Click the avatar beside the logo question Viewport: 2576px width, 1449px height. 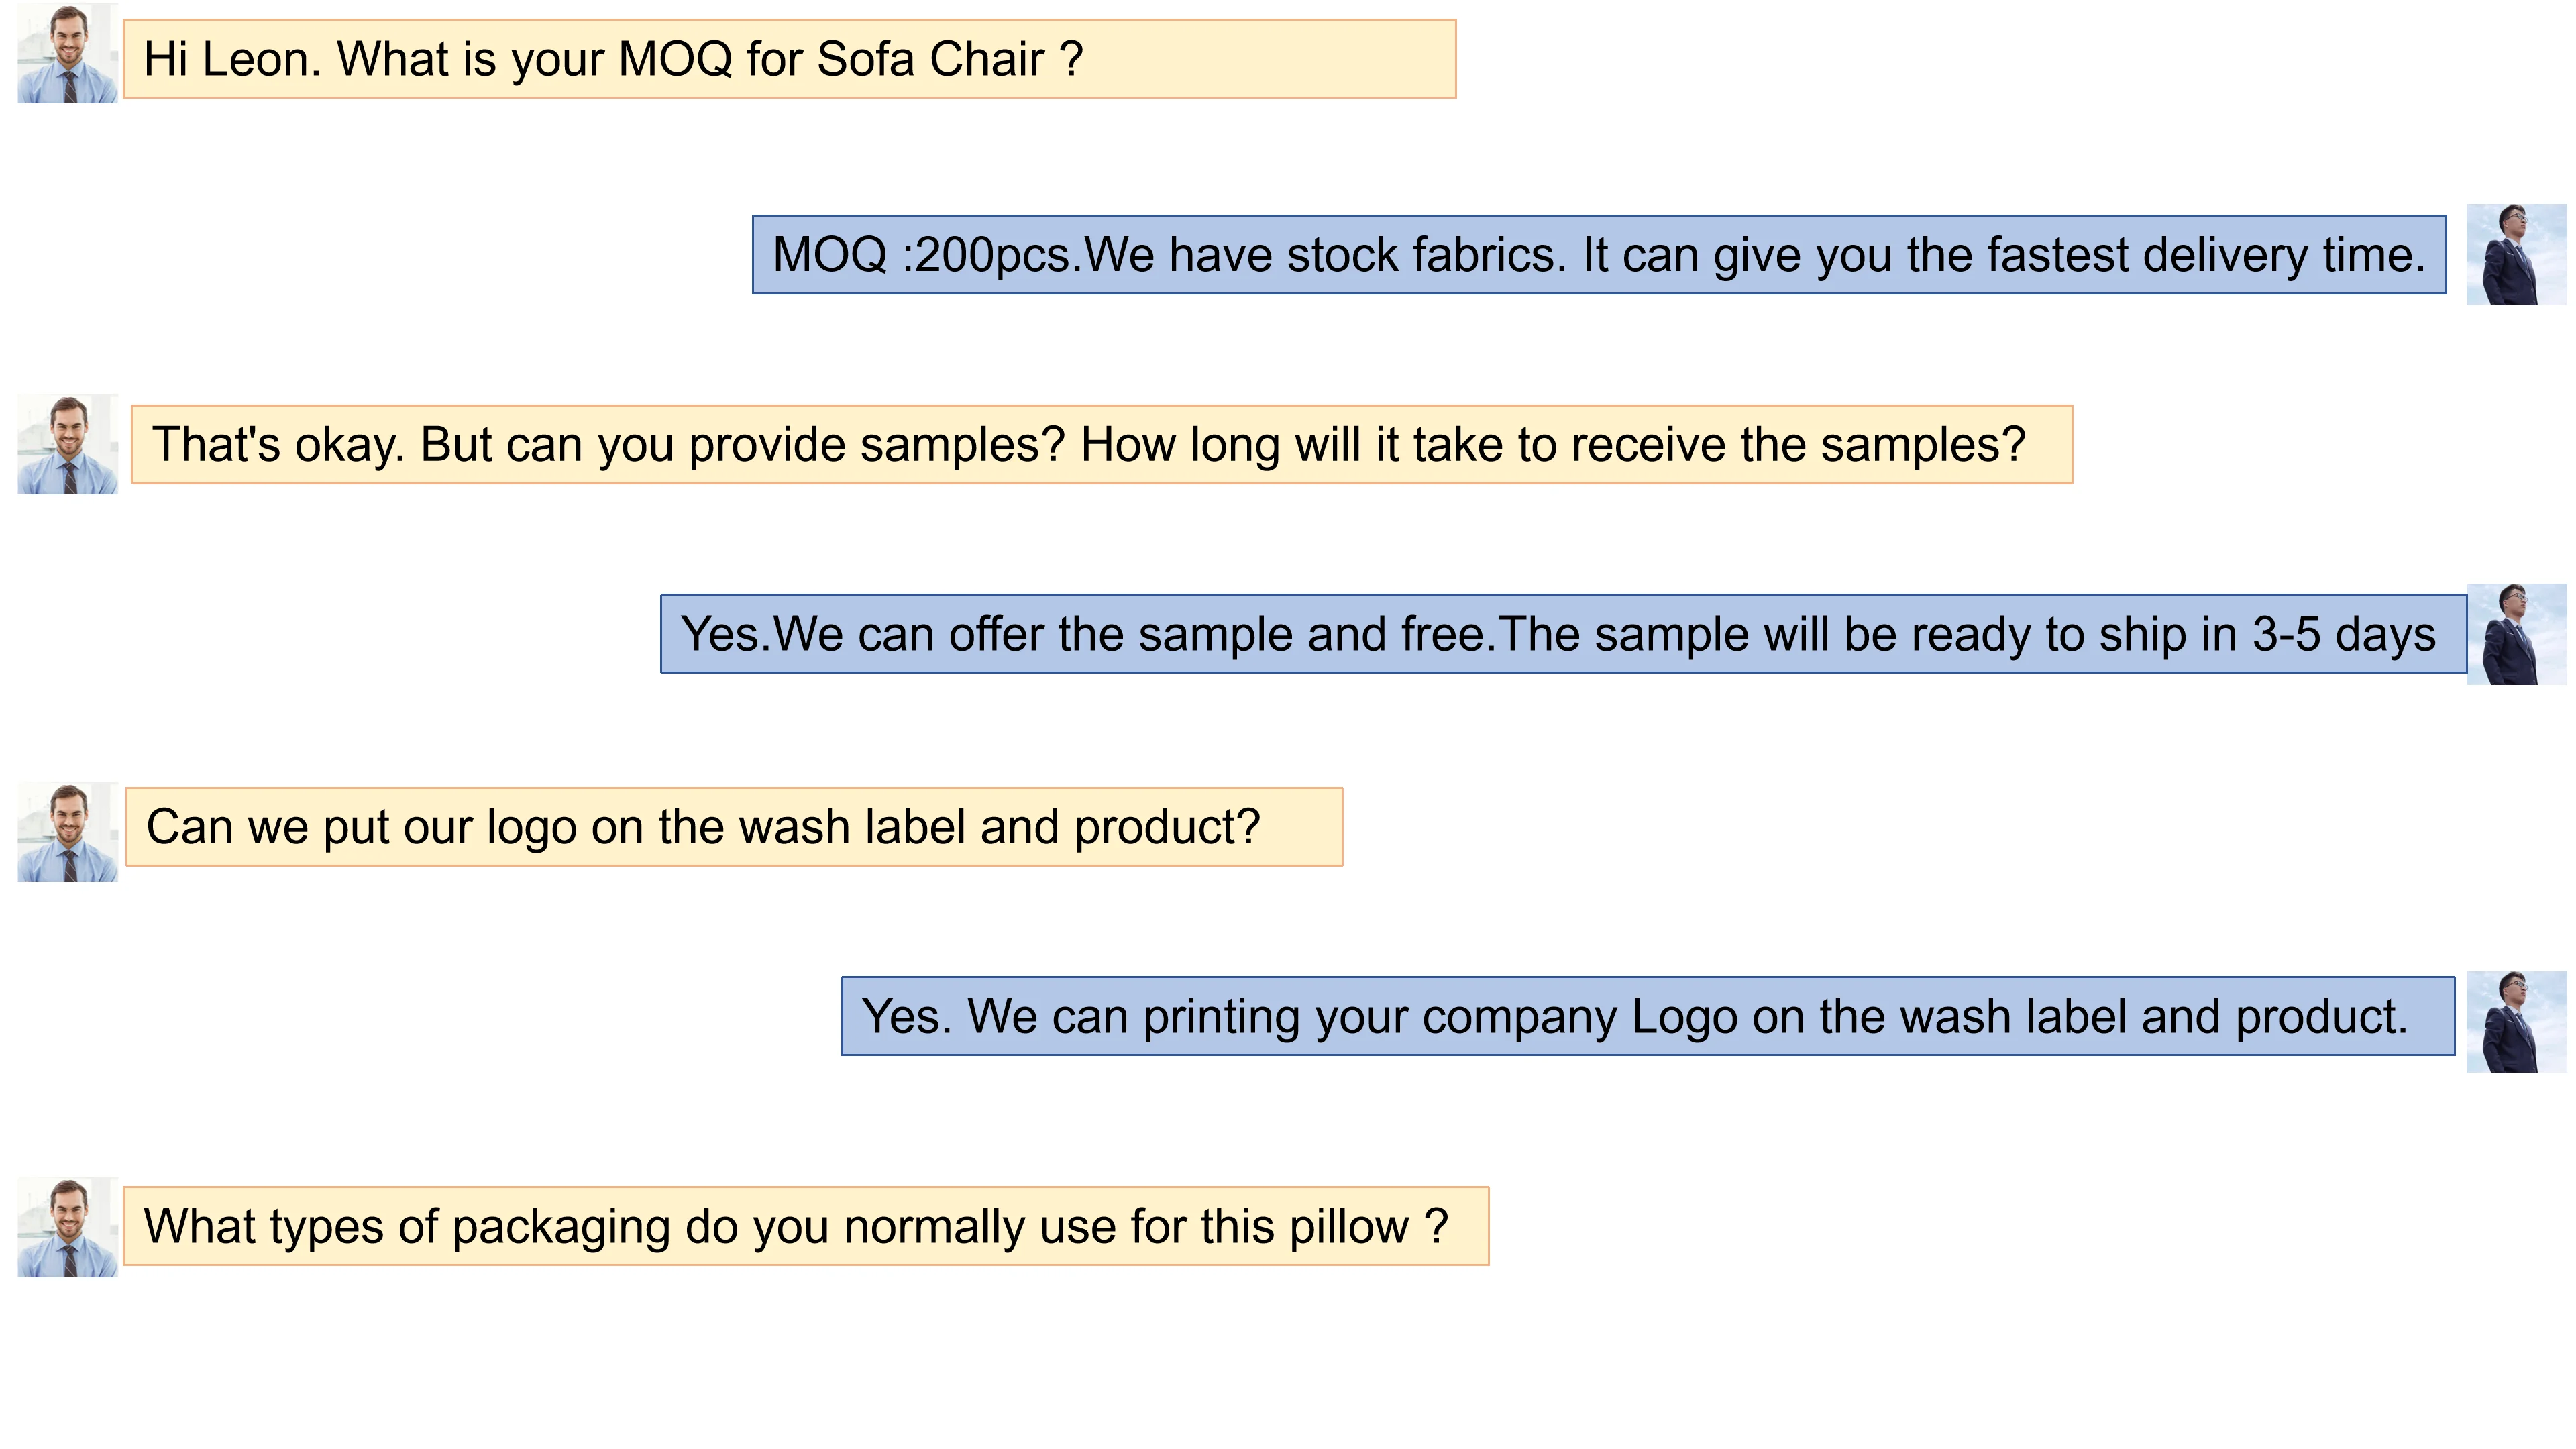[x=68, y=832]
